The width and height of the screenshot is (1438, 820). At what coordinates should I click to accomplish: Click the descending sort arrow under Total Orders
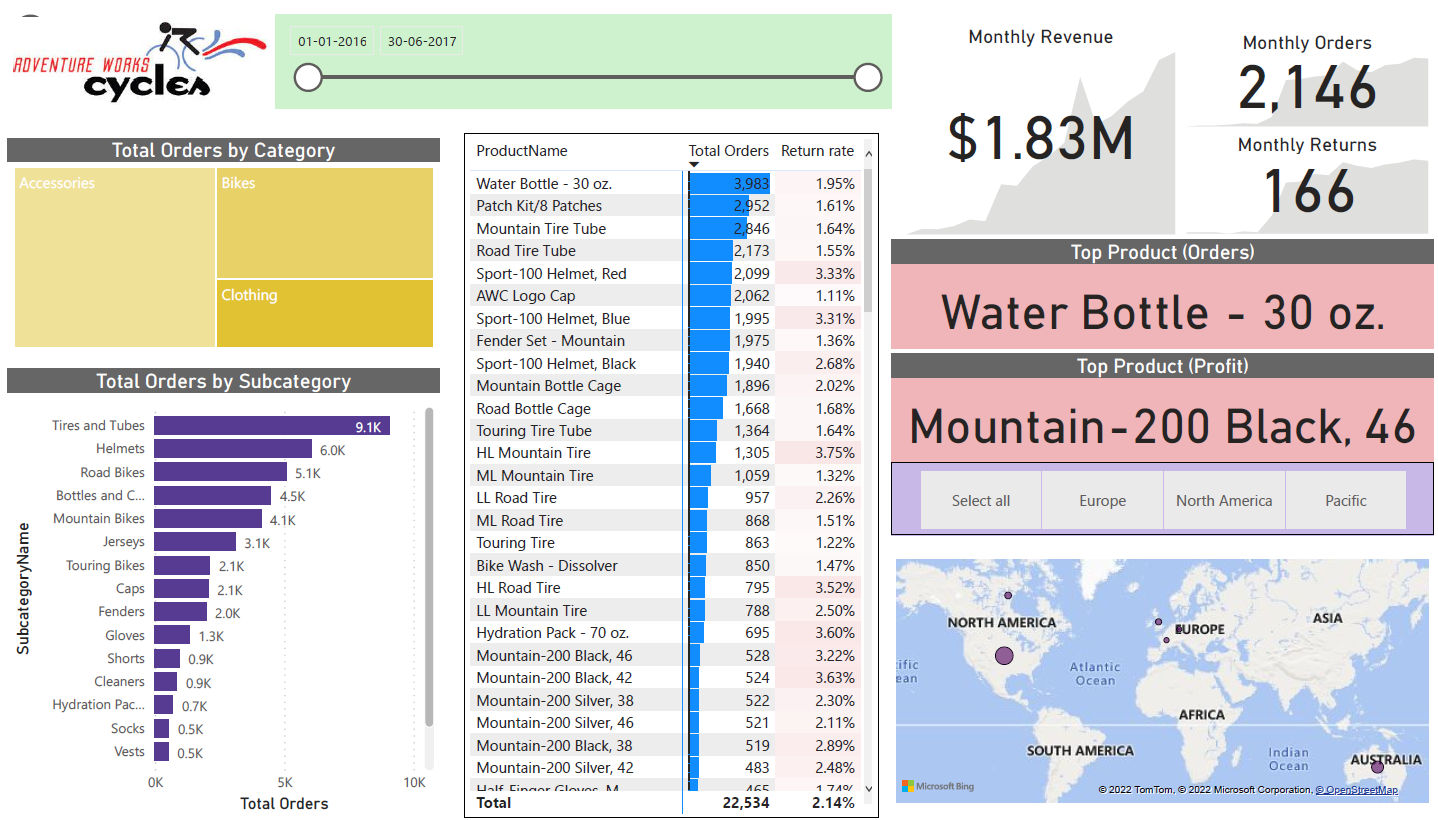(692, 164)
